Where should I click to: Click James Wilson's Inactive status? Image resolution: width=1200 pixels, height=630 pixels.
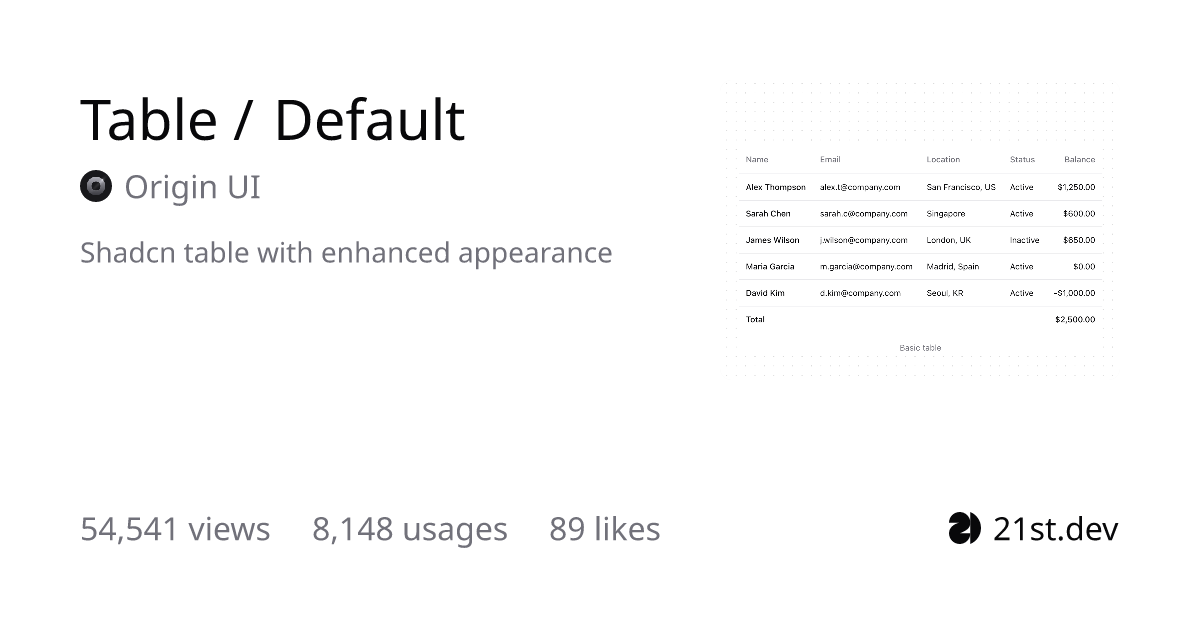1025,240
